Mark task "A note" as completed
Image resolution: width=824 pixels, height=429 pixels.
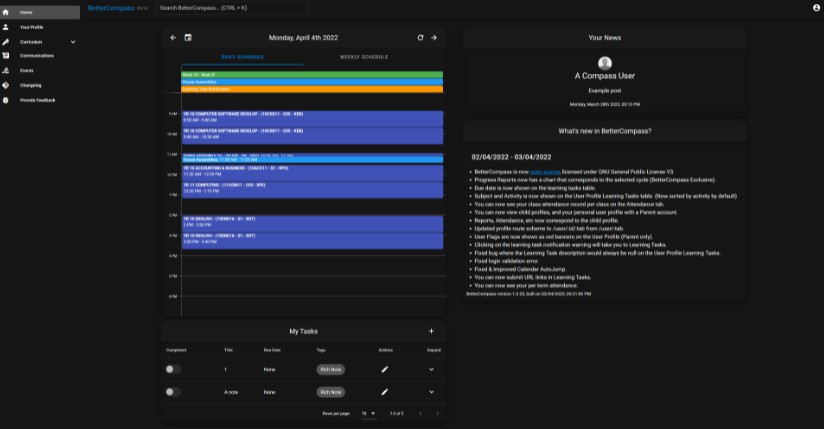coord(174,392)
